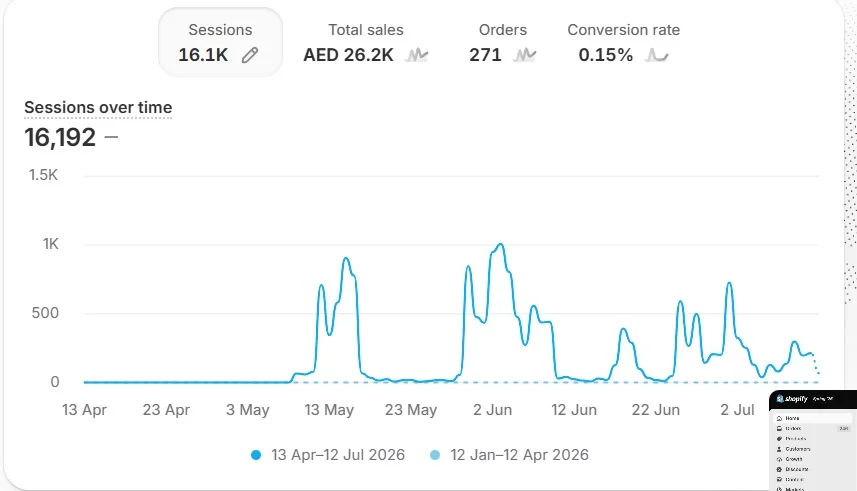
Task: Click the sparkline icon next to Total sales
Action: tap(417, 55)
